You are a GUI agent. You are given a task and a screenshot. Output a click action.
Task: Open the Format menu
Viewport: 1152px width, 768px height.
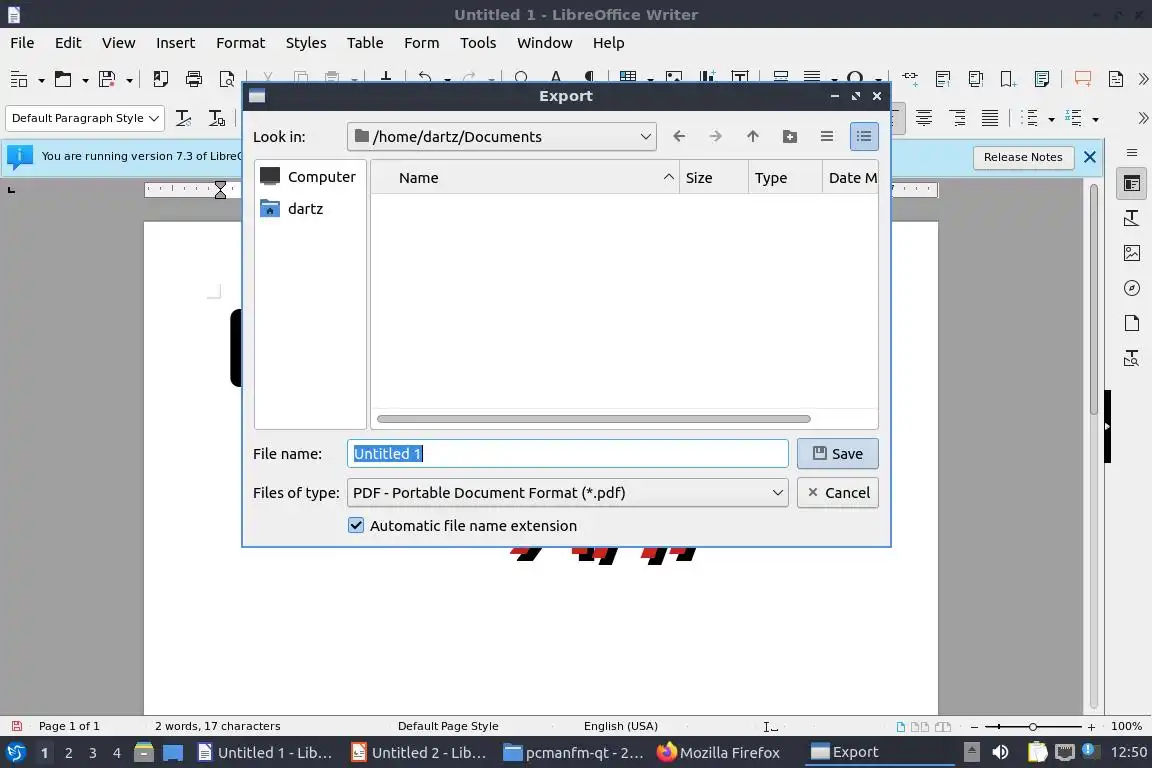click(240, 43)
